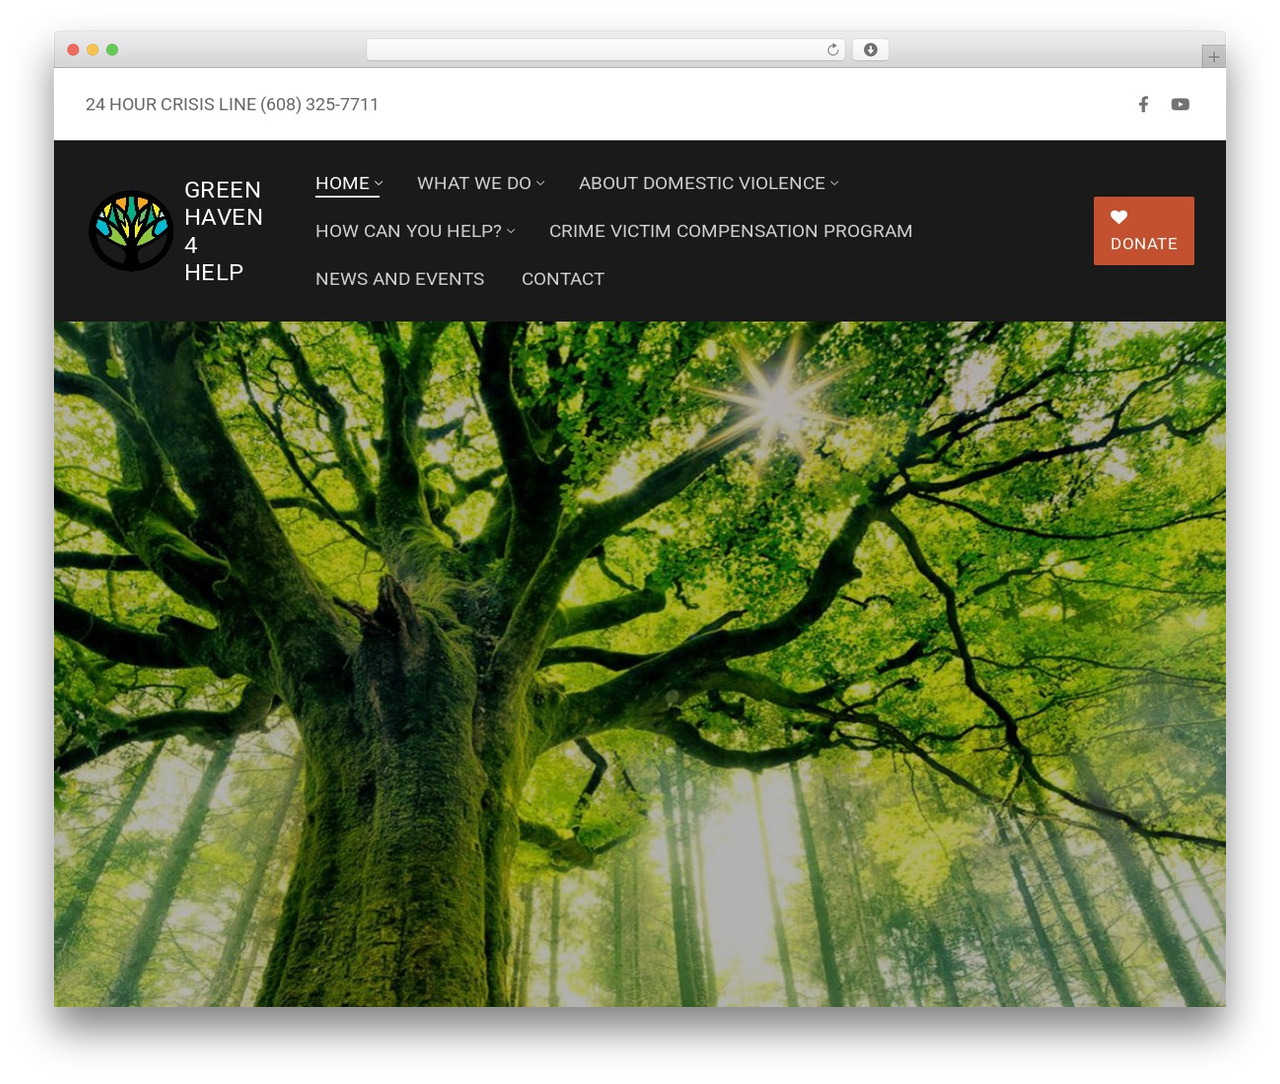
Task: Click the heart icon on Donate button
Action: pyautogui.click(x=1119, y=217)
